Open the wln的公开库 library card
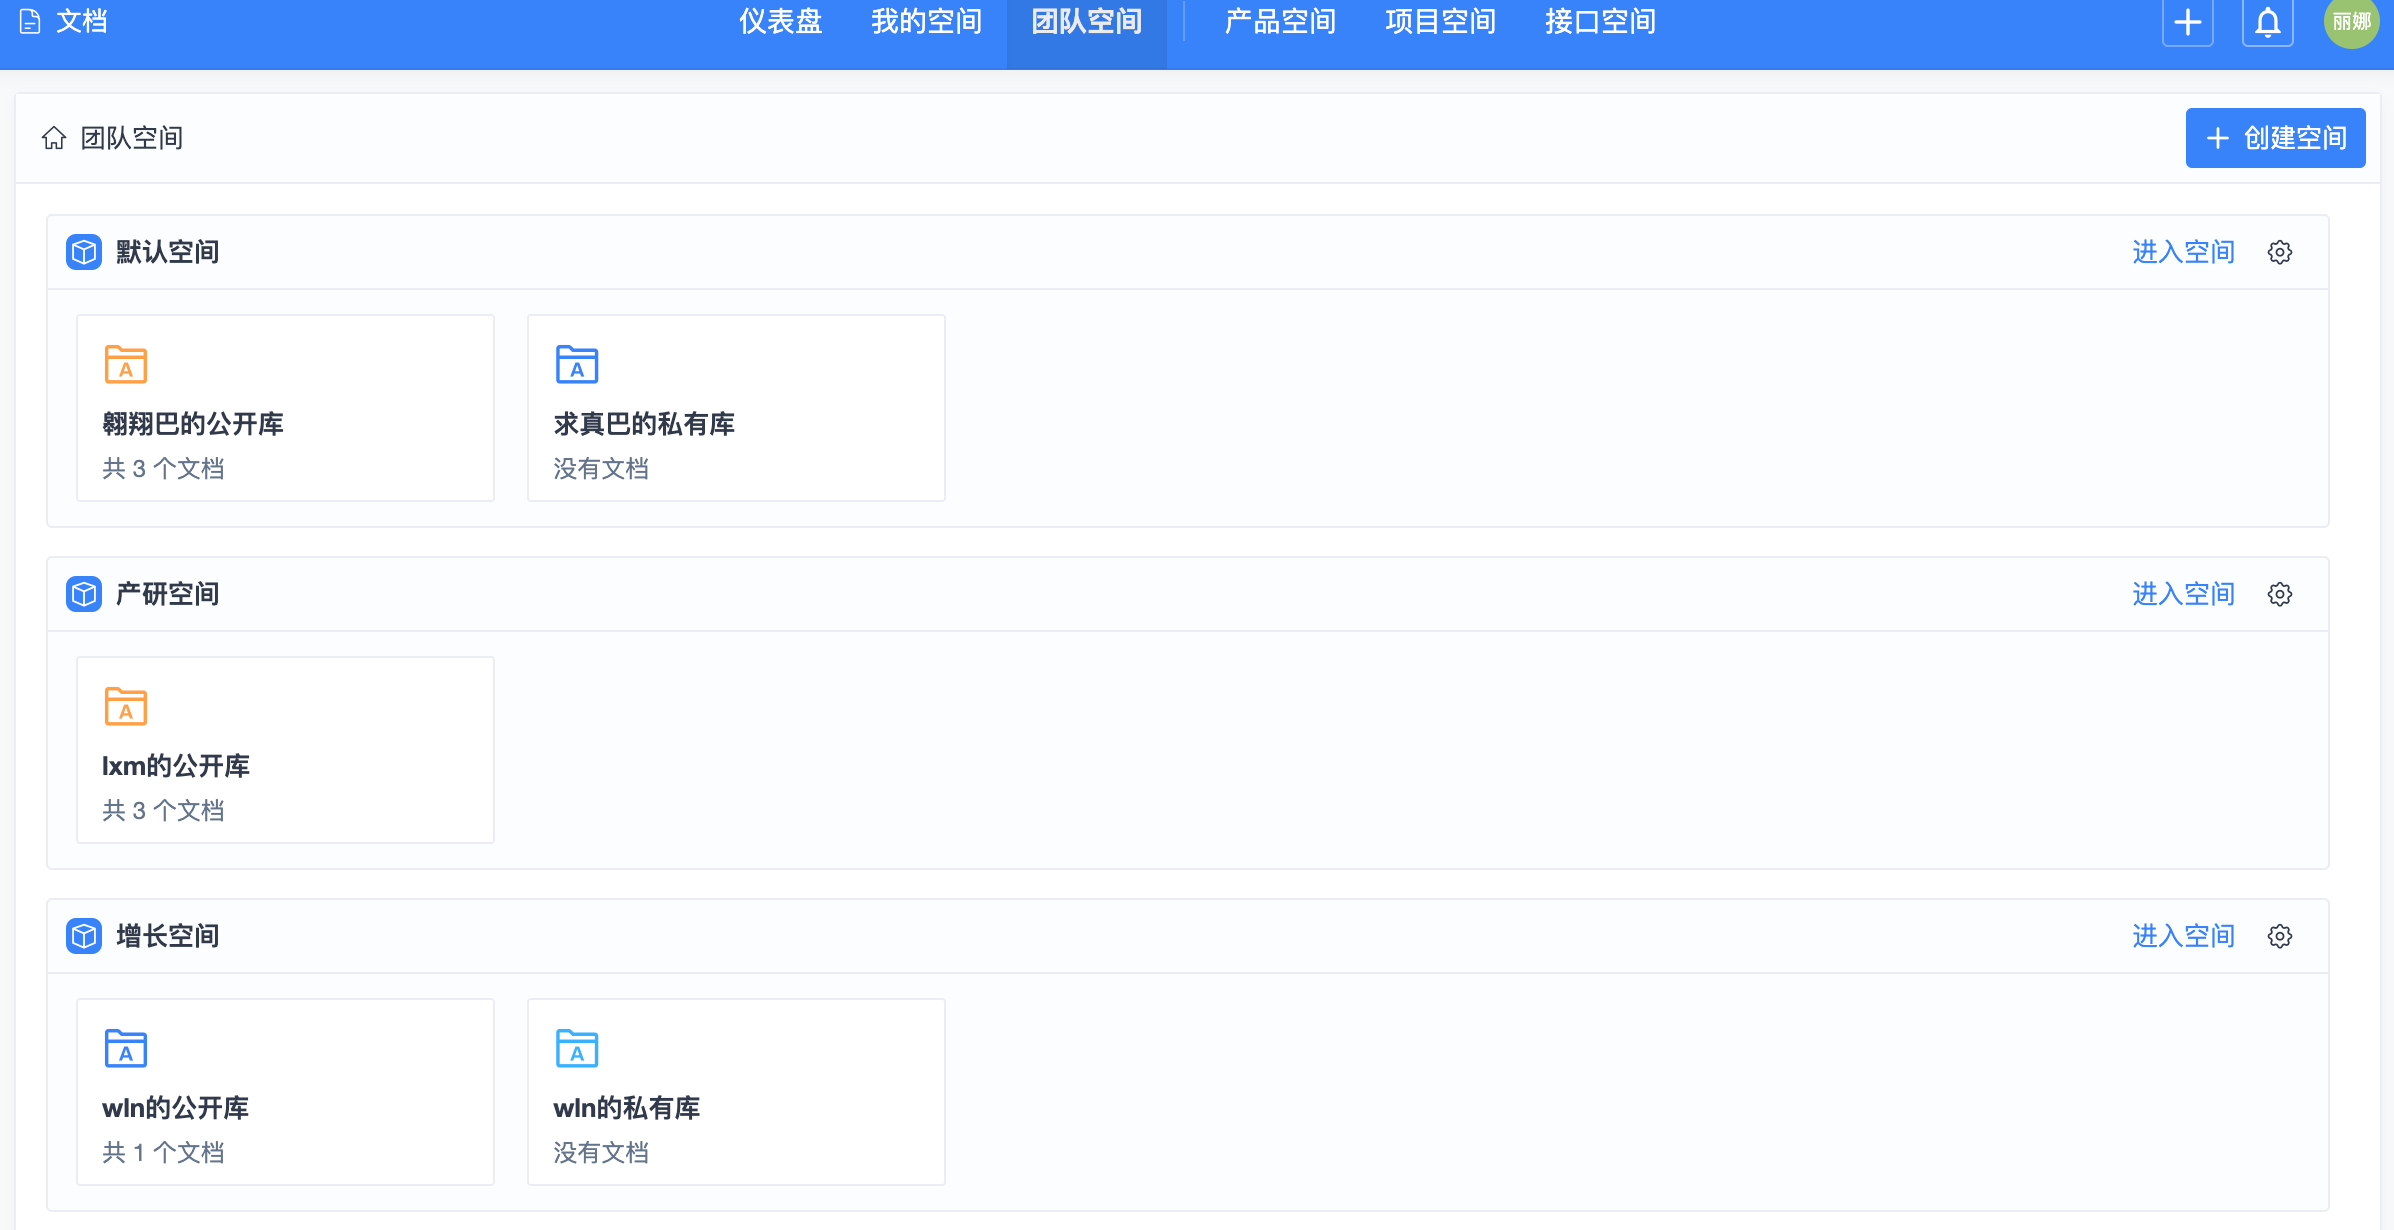The height and width of the screenshot is (1230, 2394). (286, 1092)
